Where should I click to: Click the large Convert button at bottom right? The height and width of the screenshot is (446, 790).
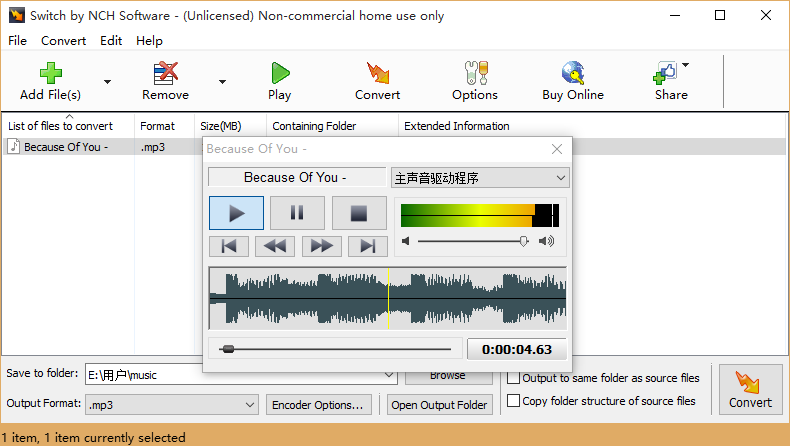click(750, 390)
